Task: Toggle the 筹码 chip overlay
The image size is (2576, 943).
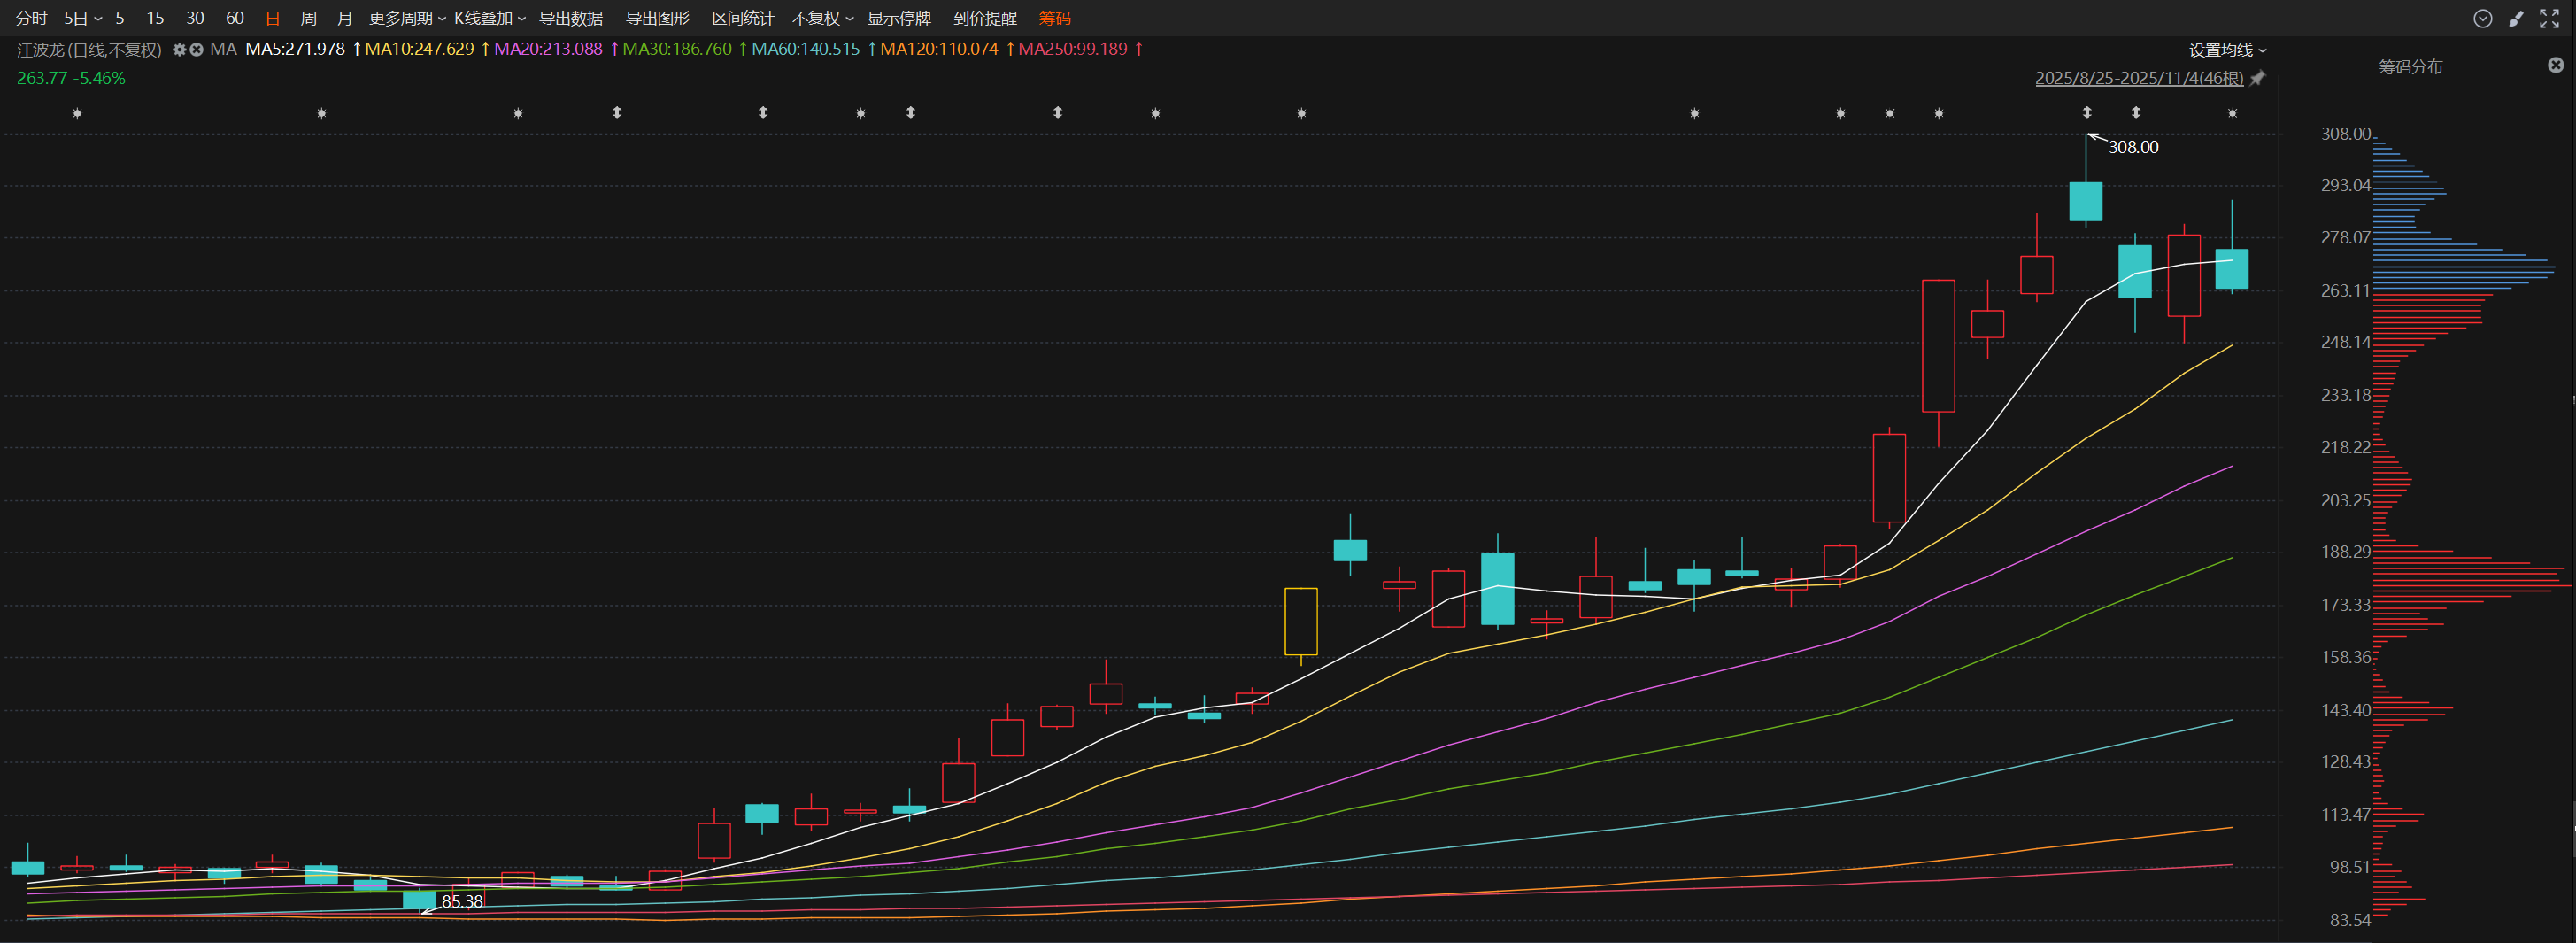Action: (x=1055, y=18)
